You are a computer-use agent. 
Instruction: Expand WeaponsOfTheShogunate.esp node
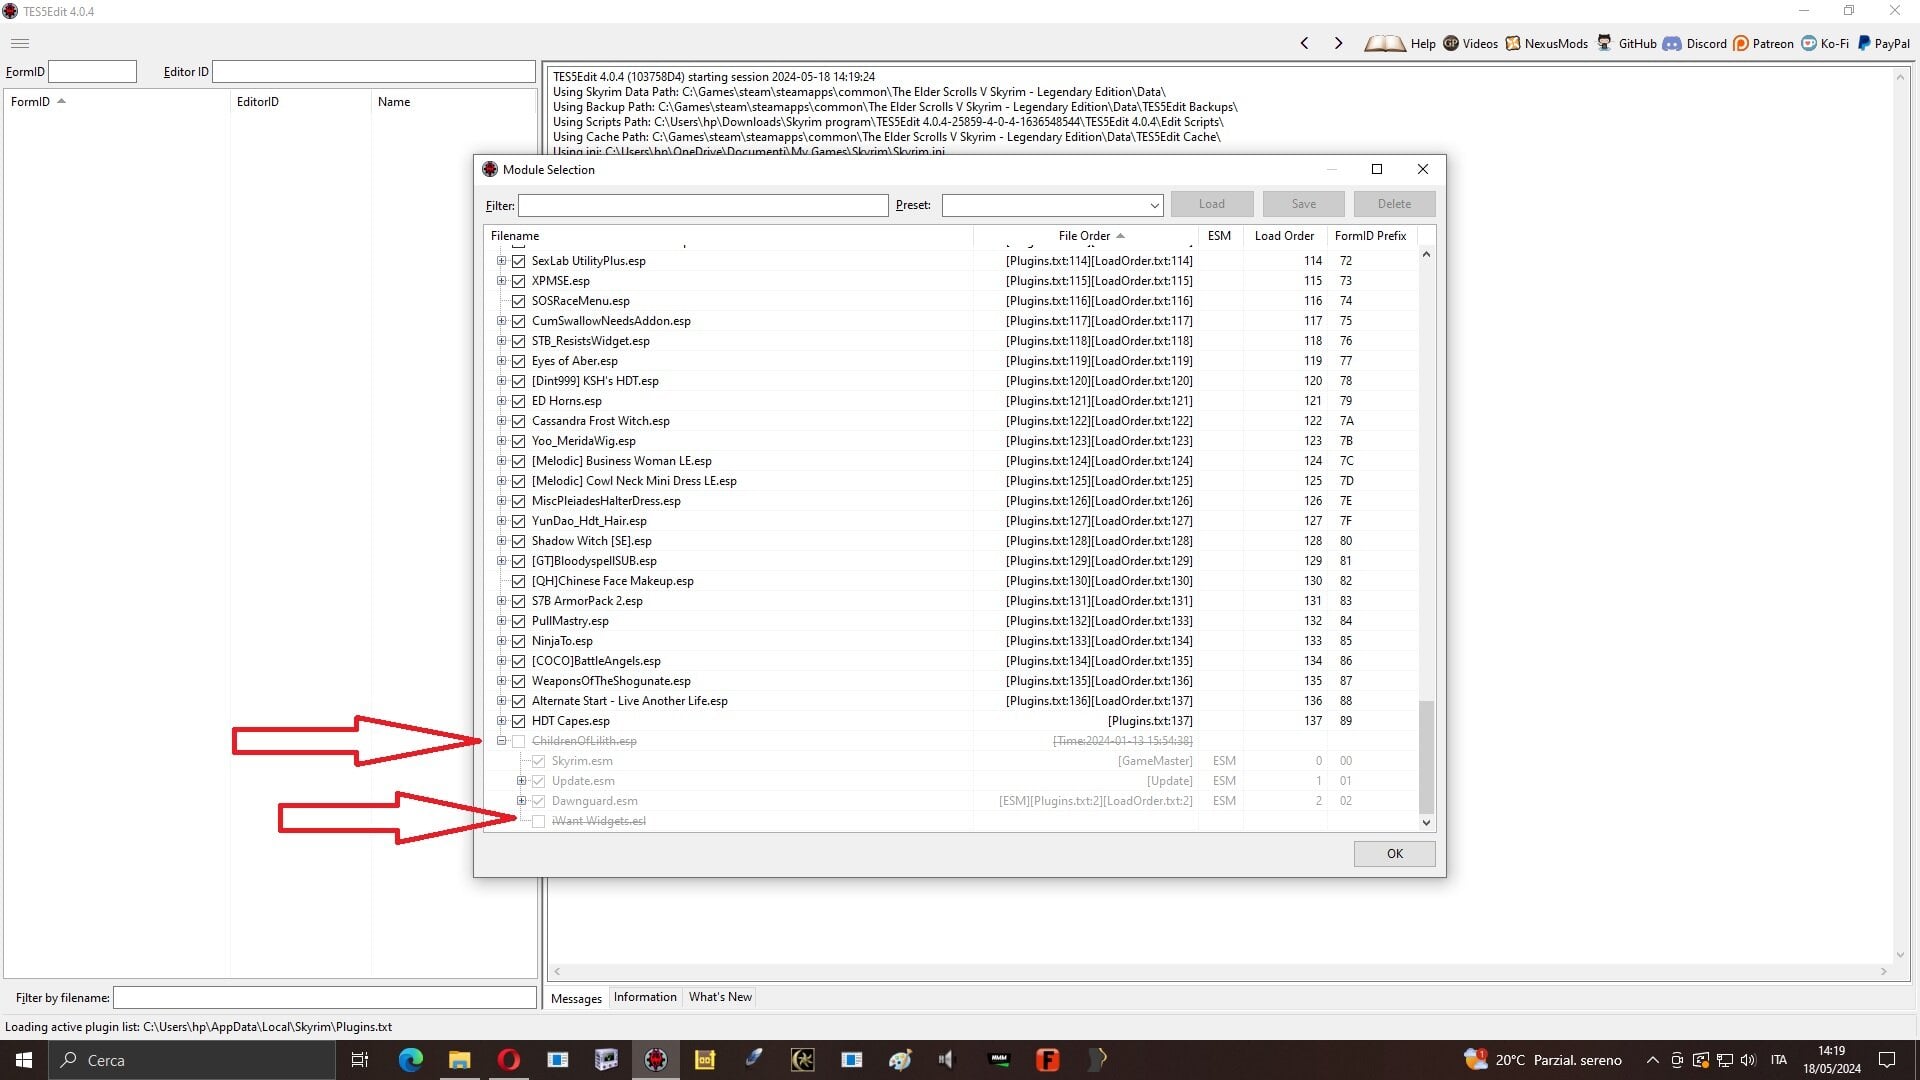coord(502,681)
